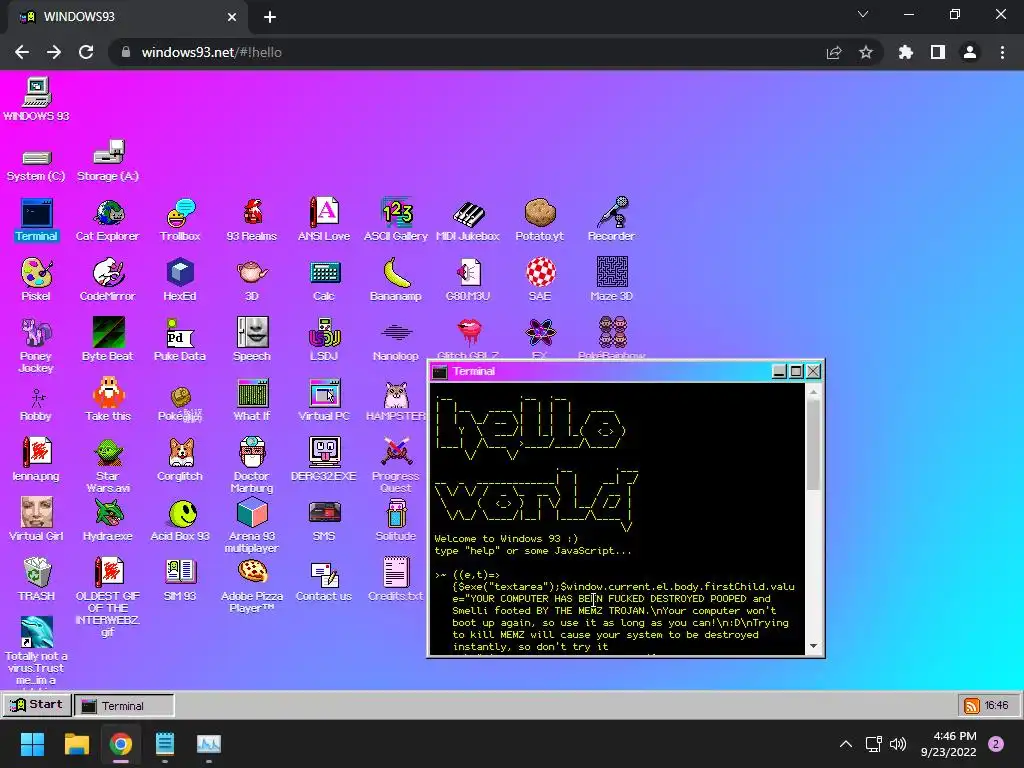
Task: Click the Terminal scrollbar up arrow
Action: [x=813, y=392]
